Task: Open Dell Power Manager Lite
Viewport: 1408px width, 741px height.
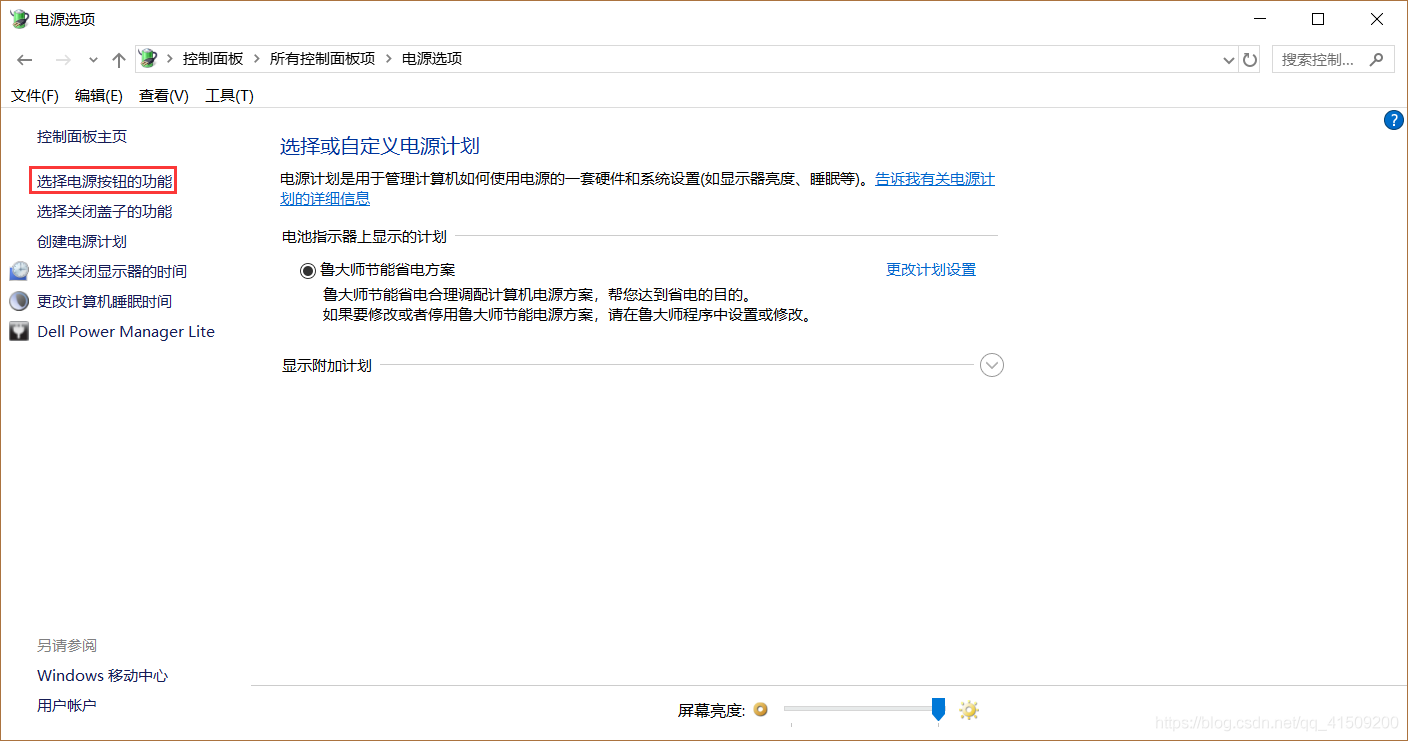Action: (x=126, y=332)
